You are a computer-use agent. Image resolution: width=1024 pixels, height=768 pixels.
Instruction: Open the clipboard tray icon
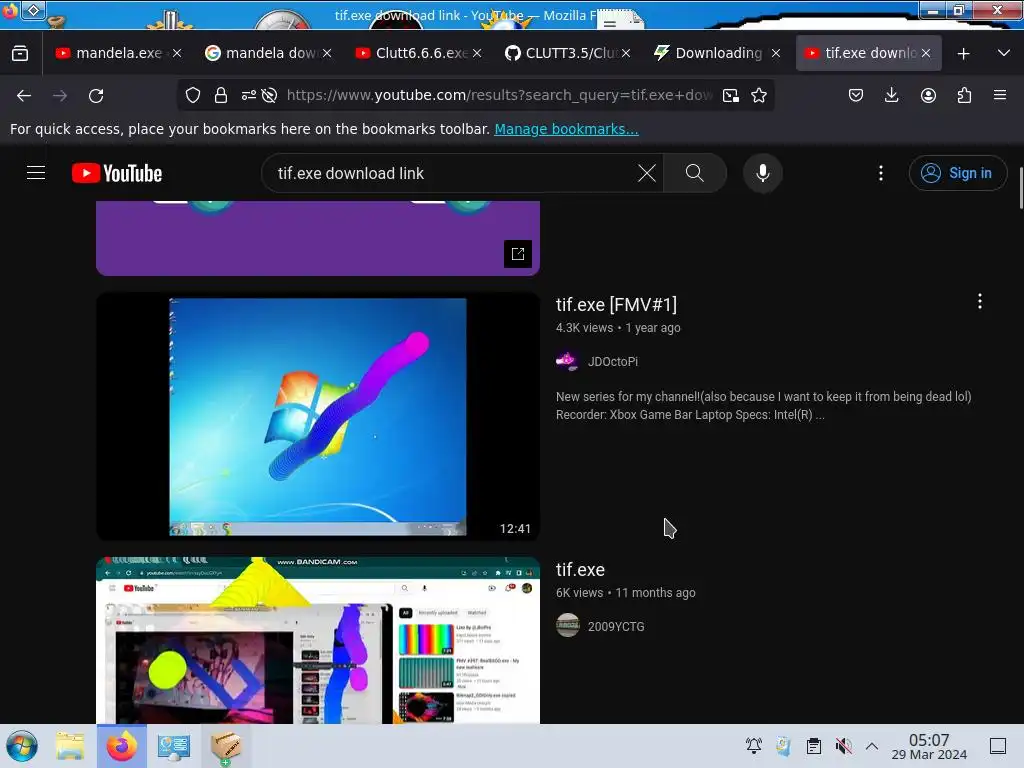click(x=814, y=745)
